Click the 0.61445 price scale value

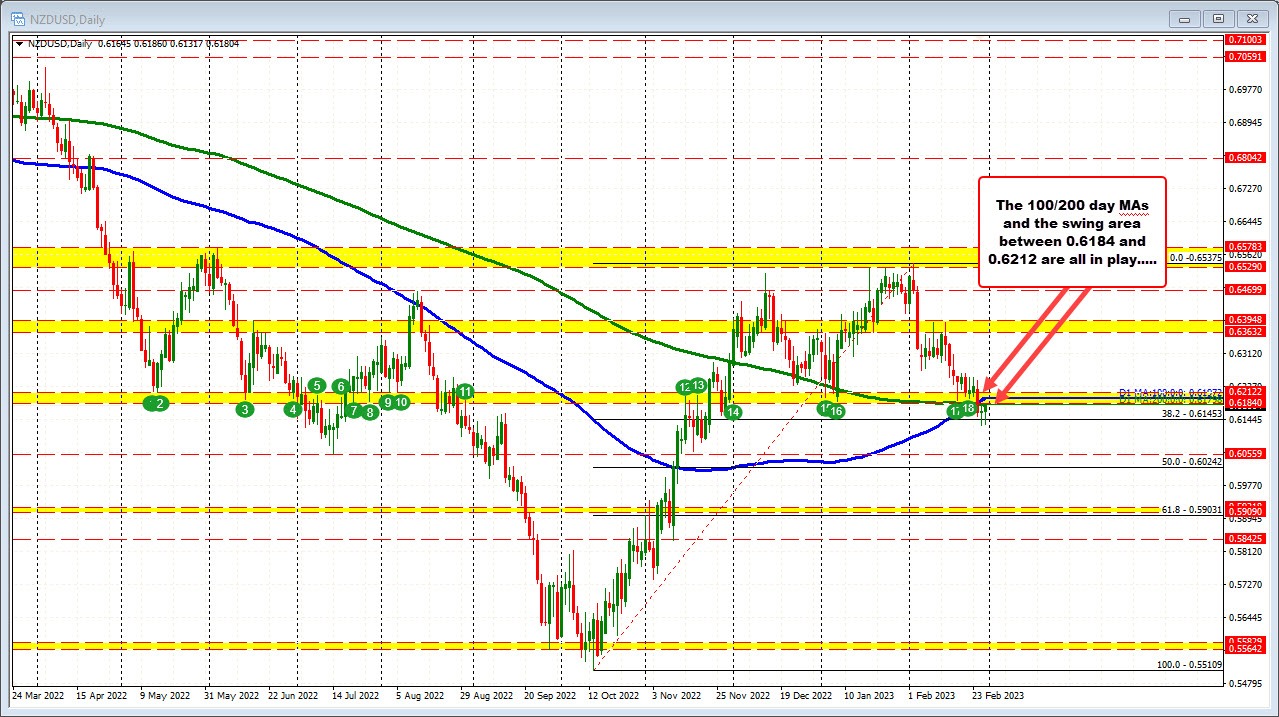tap(1246, 419)
